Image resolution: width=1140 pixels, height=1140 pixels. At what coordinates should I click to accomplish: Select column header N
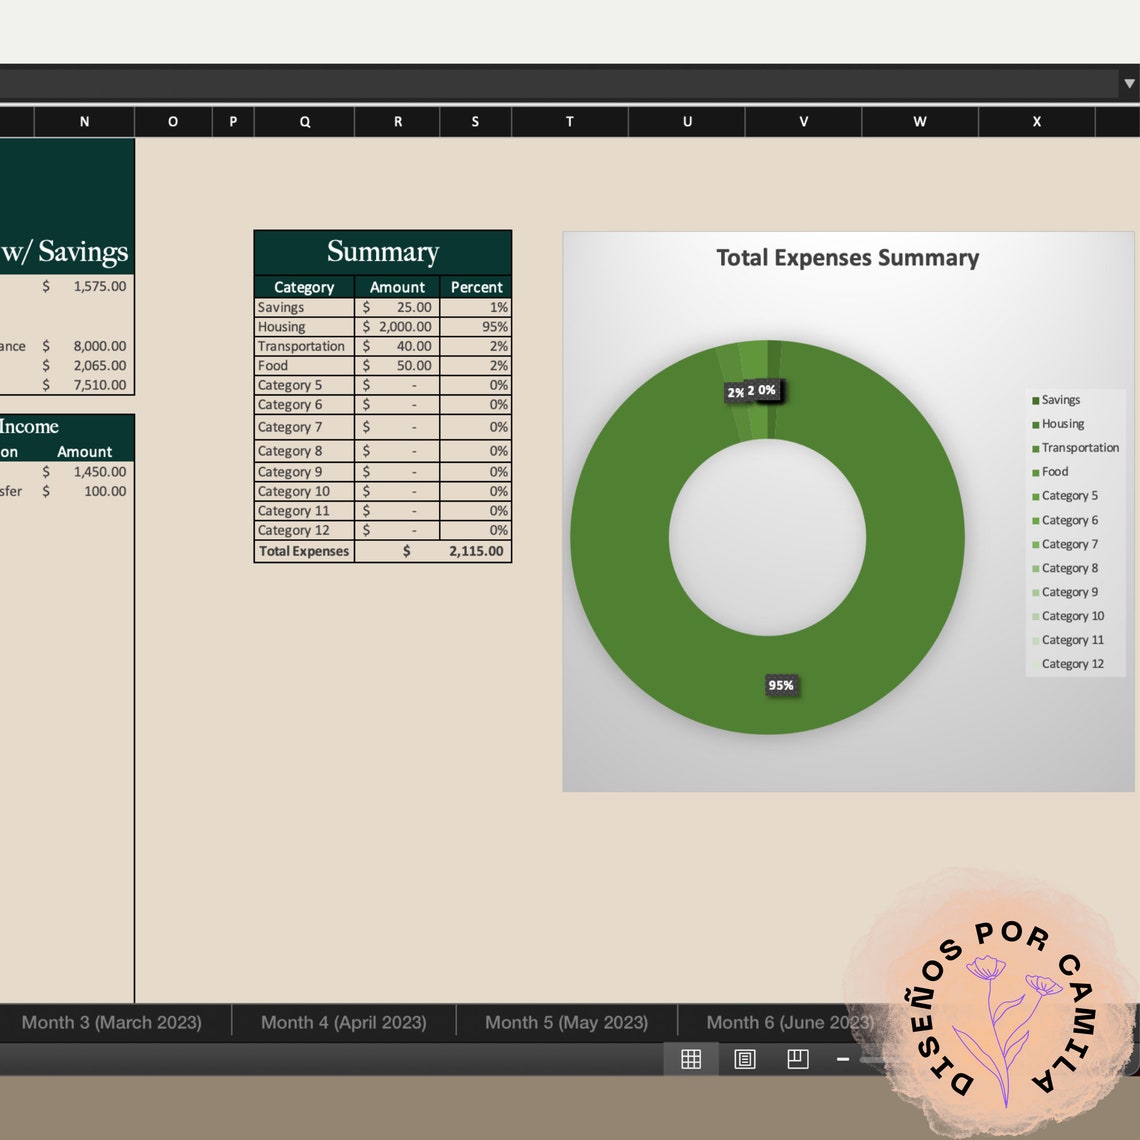tap(84, 121)
